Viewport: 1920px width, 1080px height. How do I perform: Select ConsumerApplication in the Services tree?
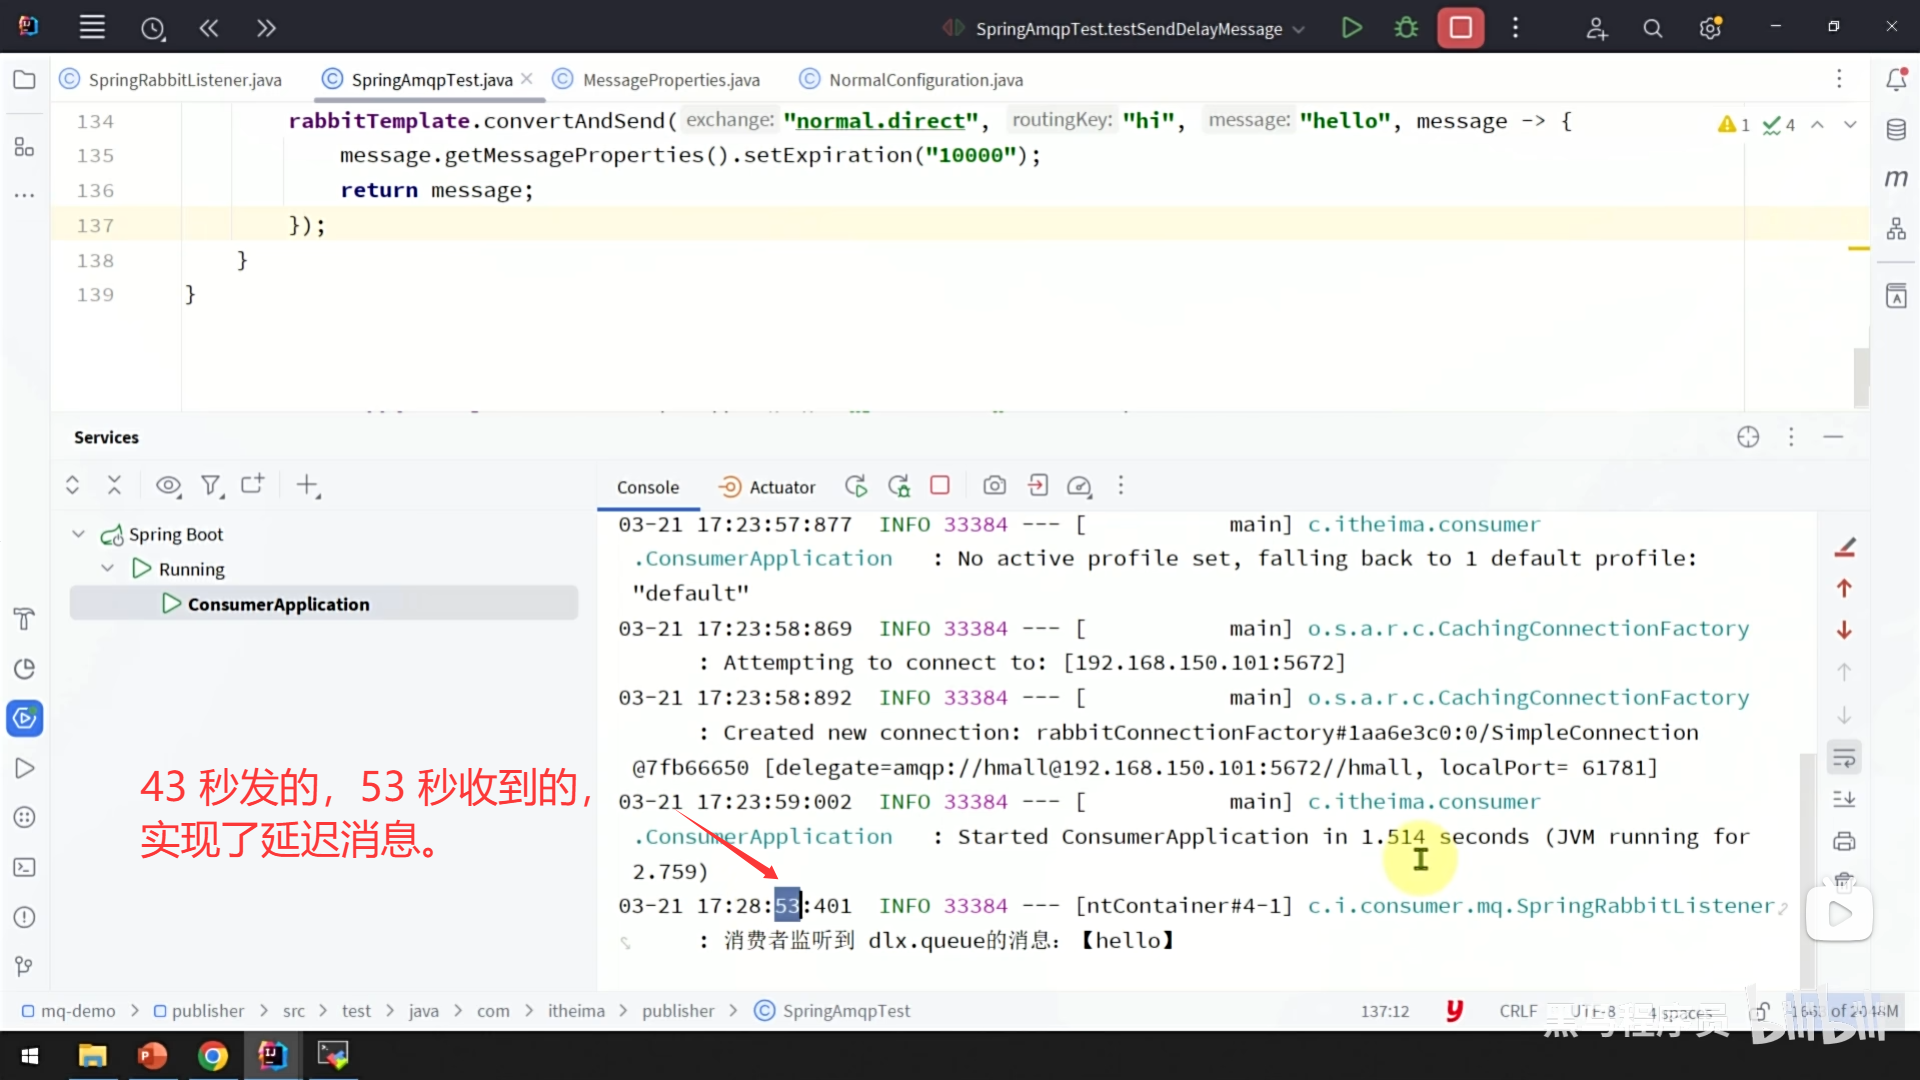click(x=278, y=604)
